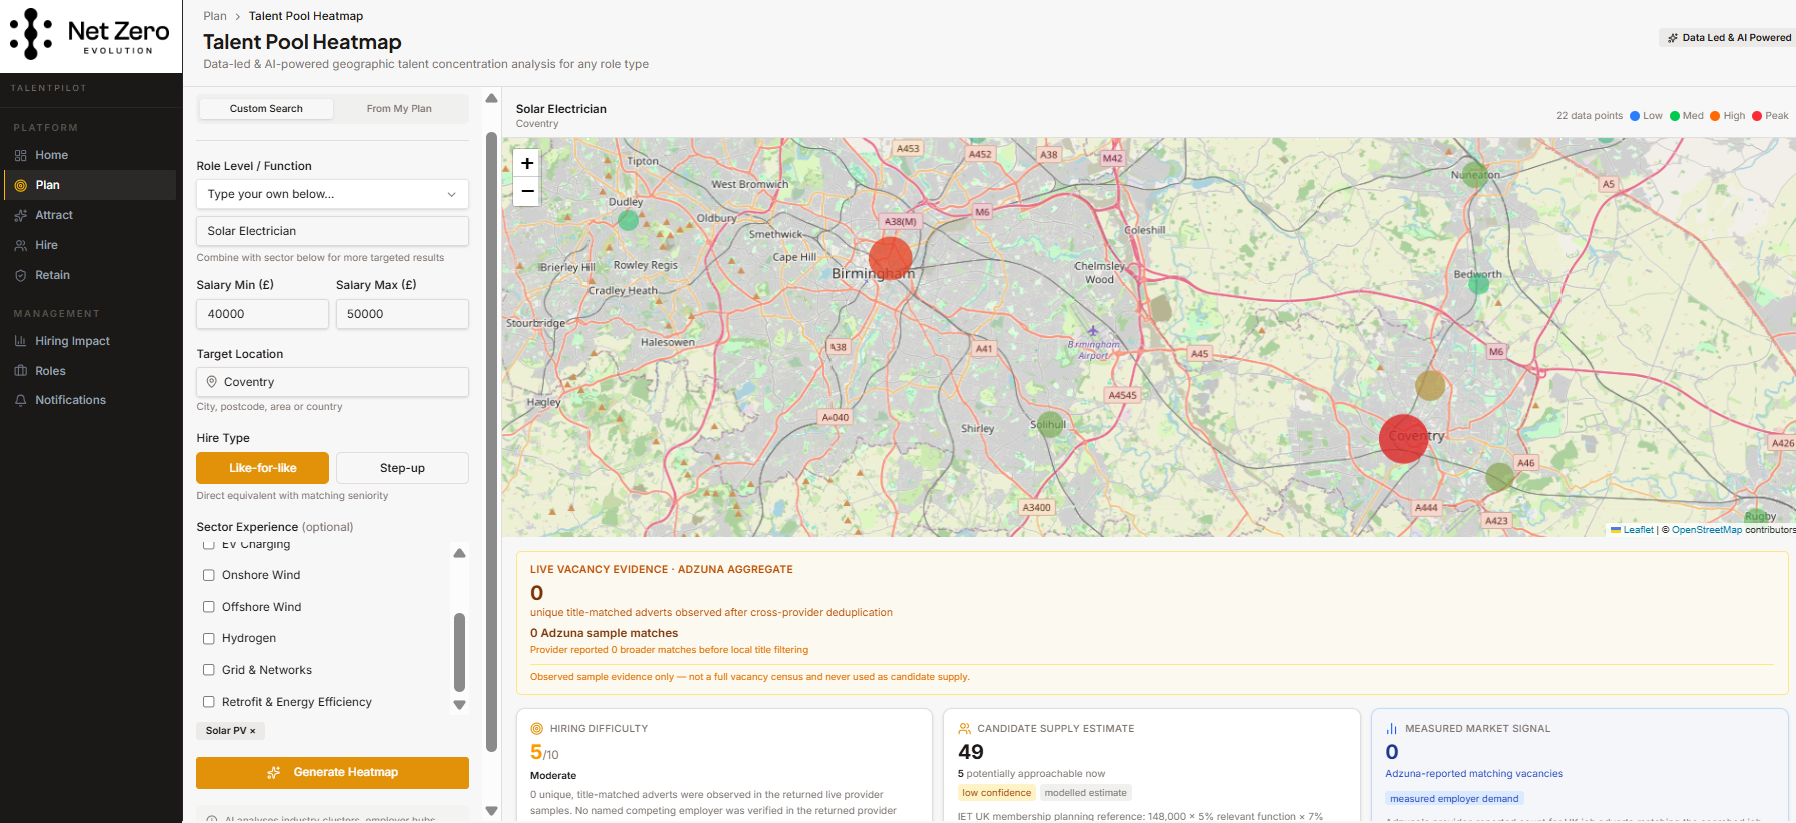
Task: Click the modelled estimate badge
Action: pos(1085,793)
